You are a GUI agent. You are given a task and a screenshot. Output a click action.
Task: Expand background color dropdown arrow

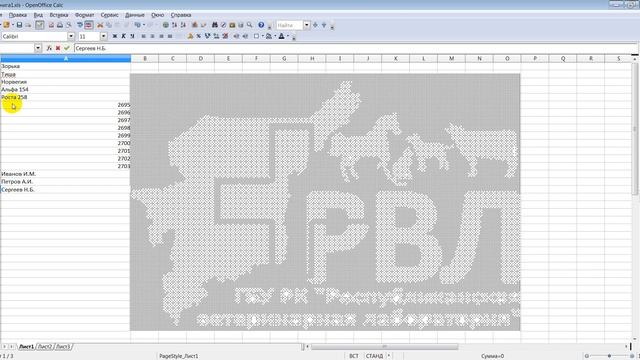(x=275, y=36)
